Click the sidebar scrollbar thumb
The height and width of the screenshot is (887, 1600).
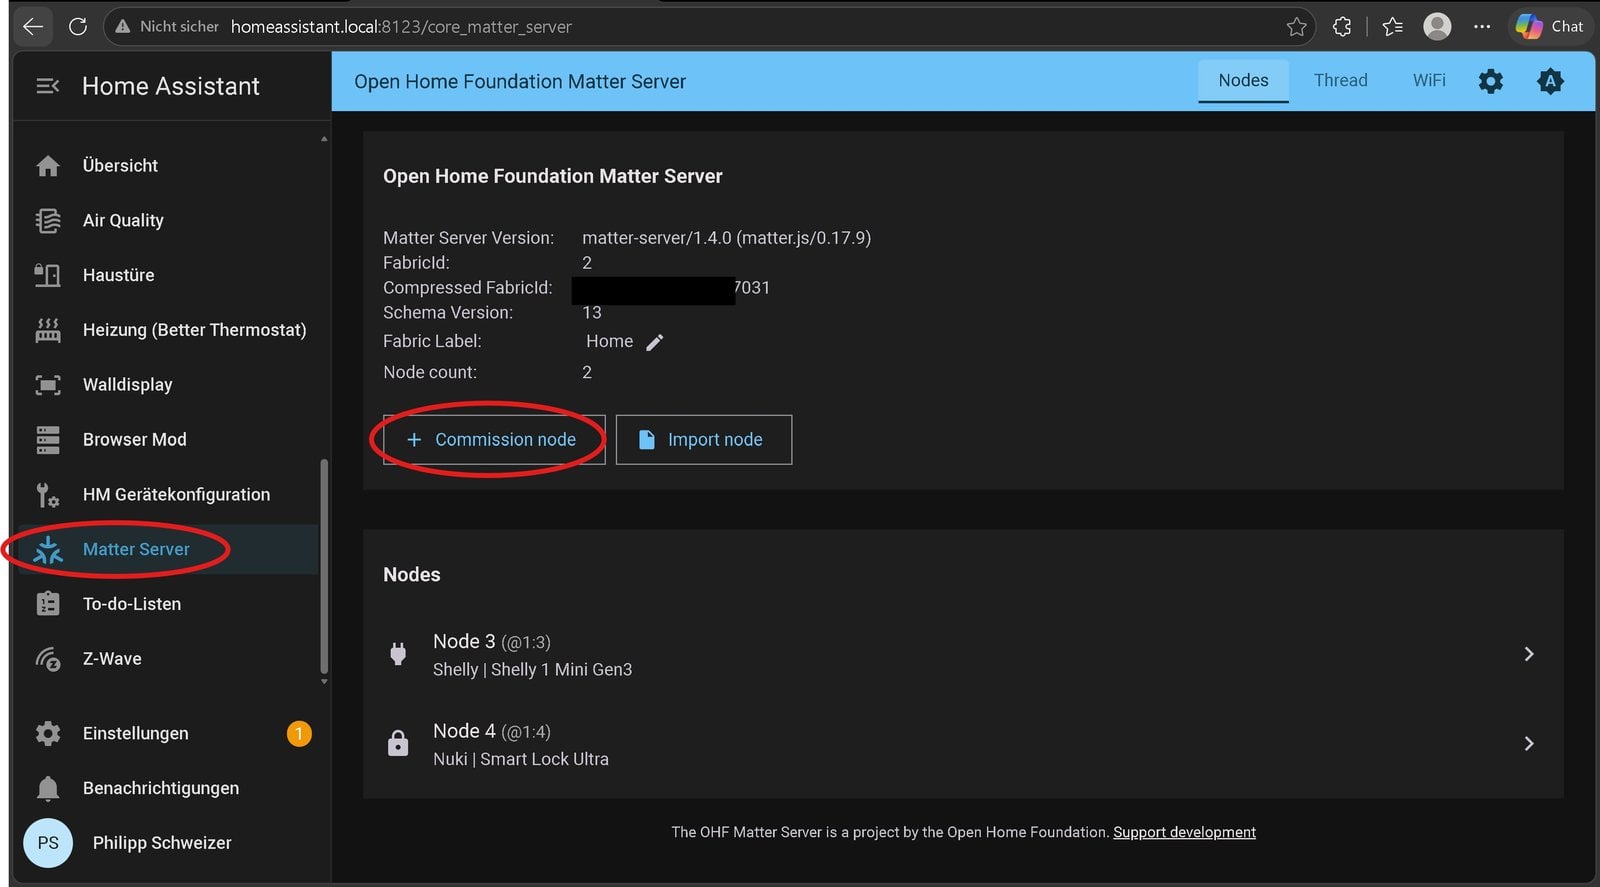(323, 566)
